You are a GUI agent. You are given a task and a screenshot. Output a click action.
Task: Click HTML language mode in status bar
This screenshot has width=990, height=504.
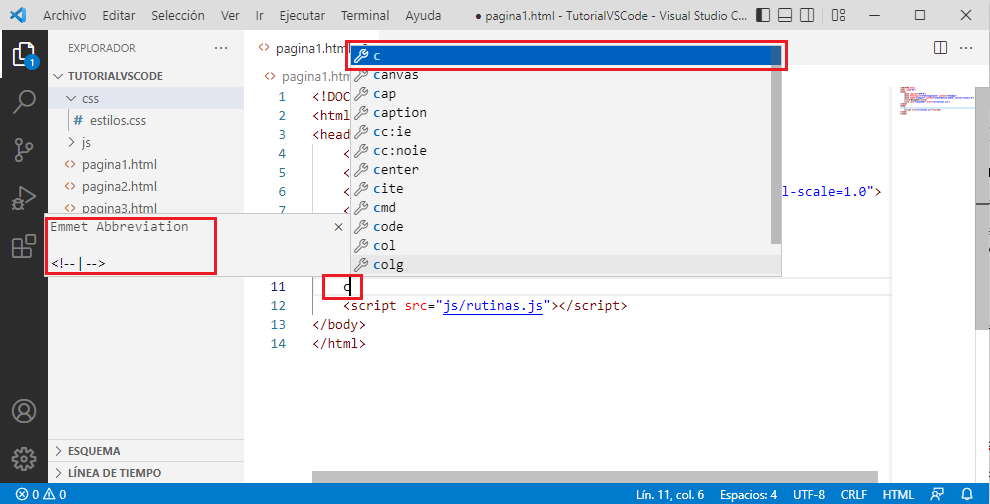click(898, 495)
